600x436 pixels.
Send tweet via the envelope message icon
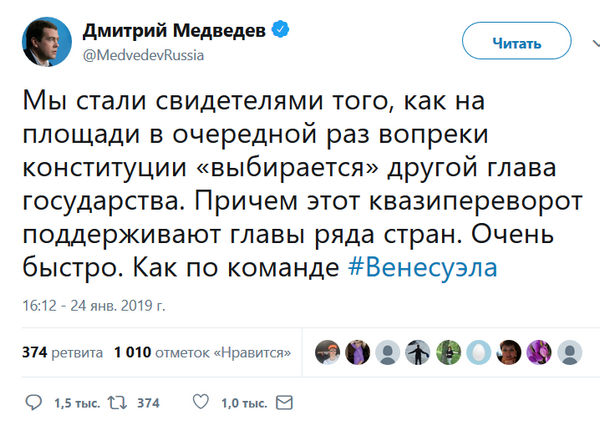[284, 403]
